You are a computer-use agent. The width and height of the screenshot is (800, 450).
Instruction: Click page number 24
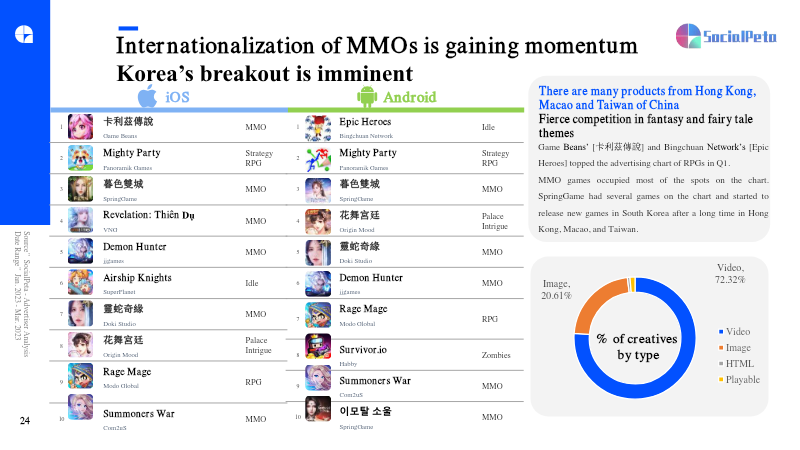point(25,421)
